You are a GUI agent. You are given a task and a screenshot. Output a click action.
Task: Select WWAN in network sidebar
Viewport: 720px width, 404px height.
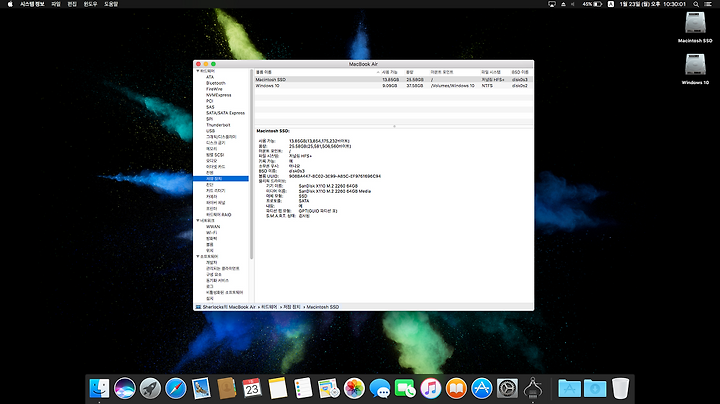click(213, 227)
